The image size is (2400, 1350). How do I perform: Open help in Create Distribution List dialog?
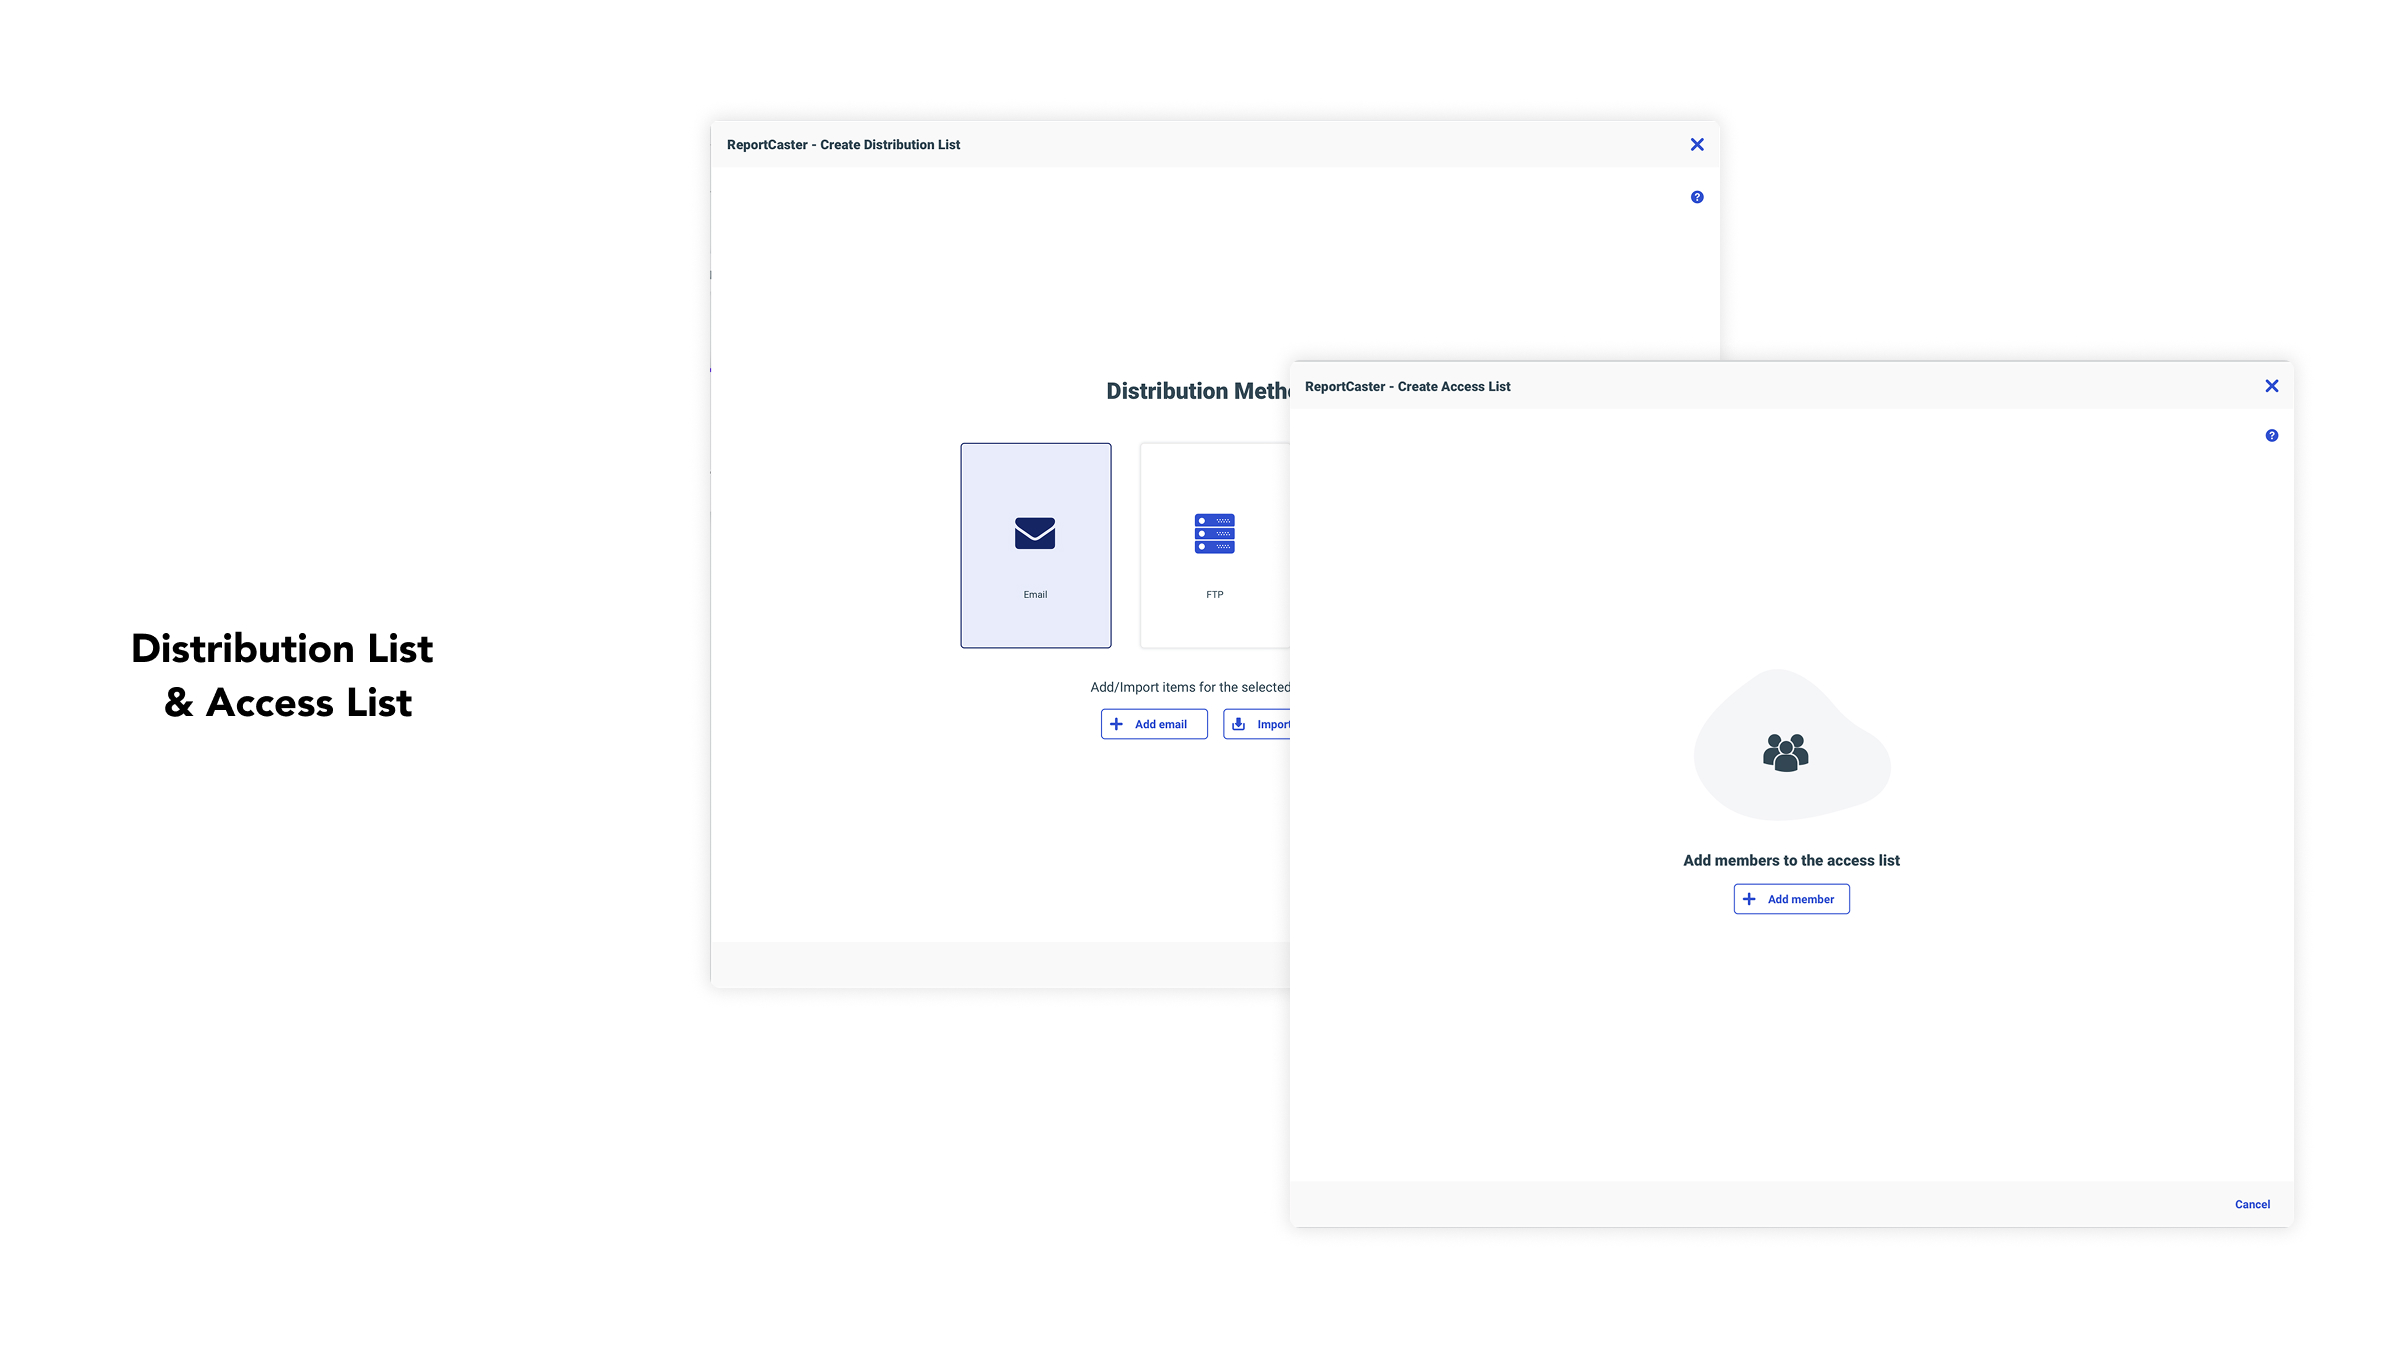tap(1697, 197)
